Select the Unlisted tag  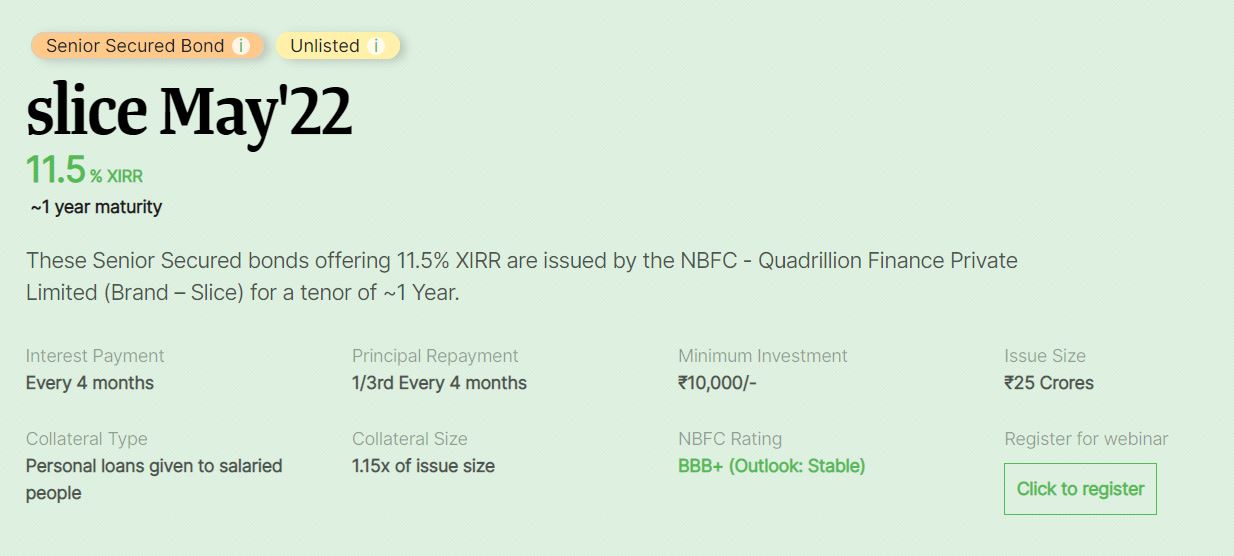338,46
